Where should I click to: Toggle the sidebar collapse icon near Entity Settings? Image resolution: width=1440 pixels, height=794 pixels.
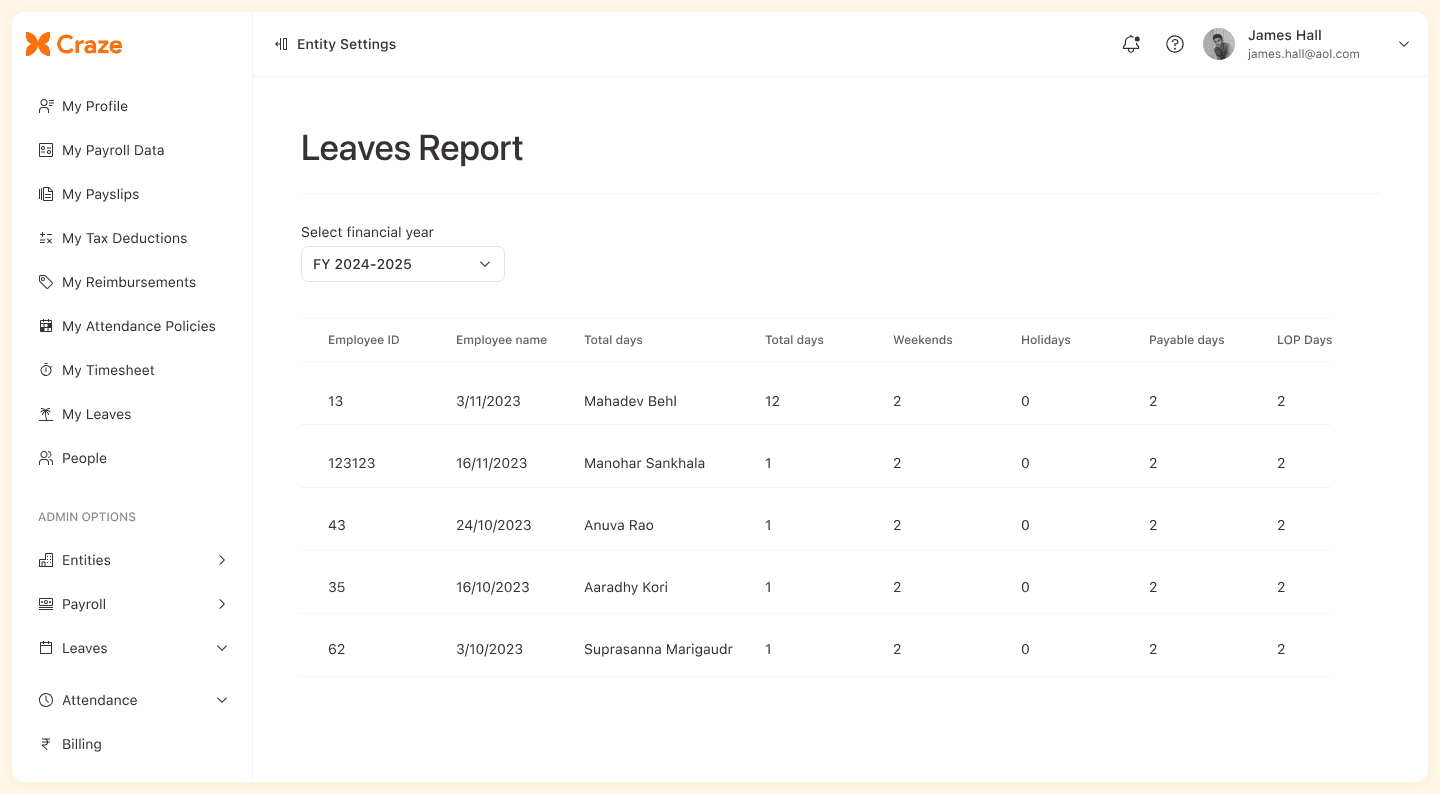[x=279, y=44]
